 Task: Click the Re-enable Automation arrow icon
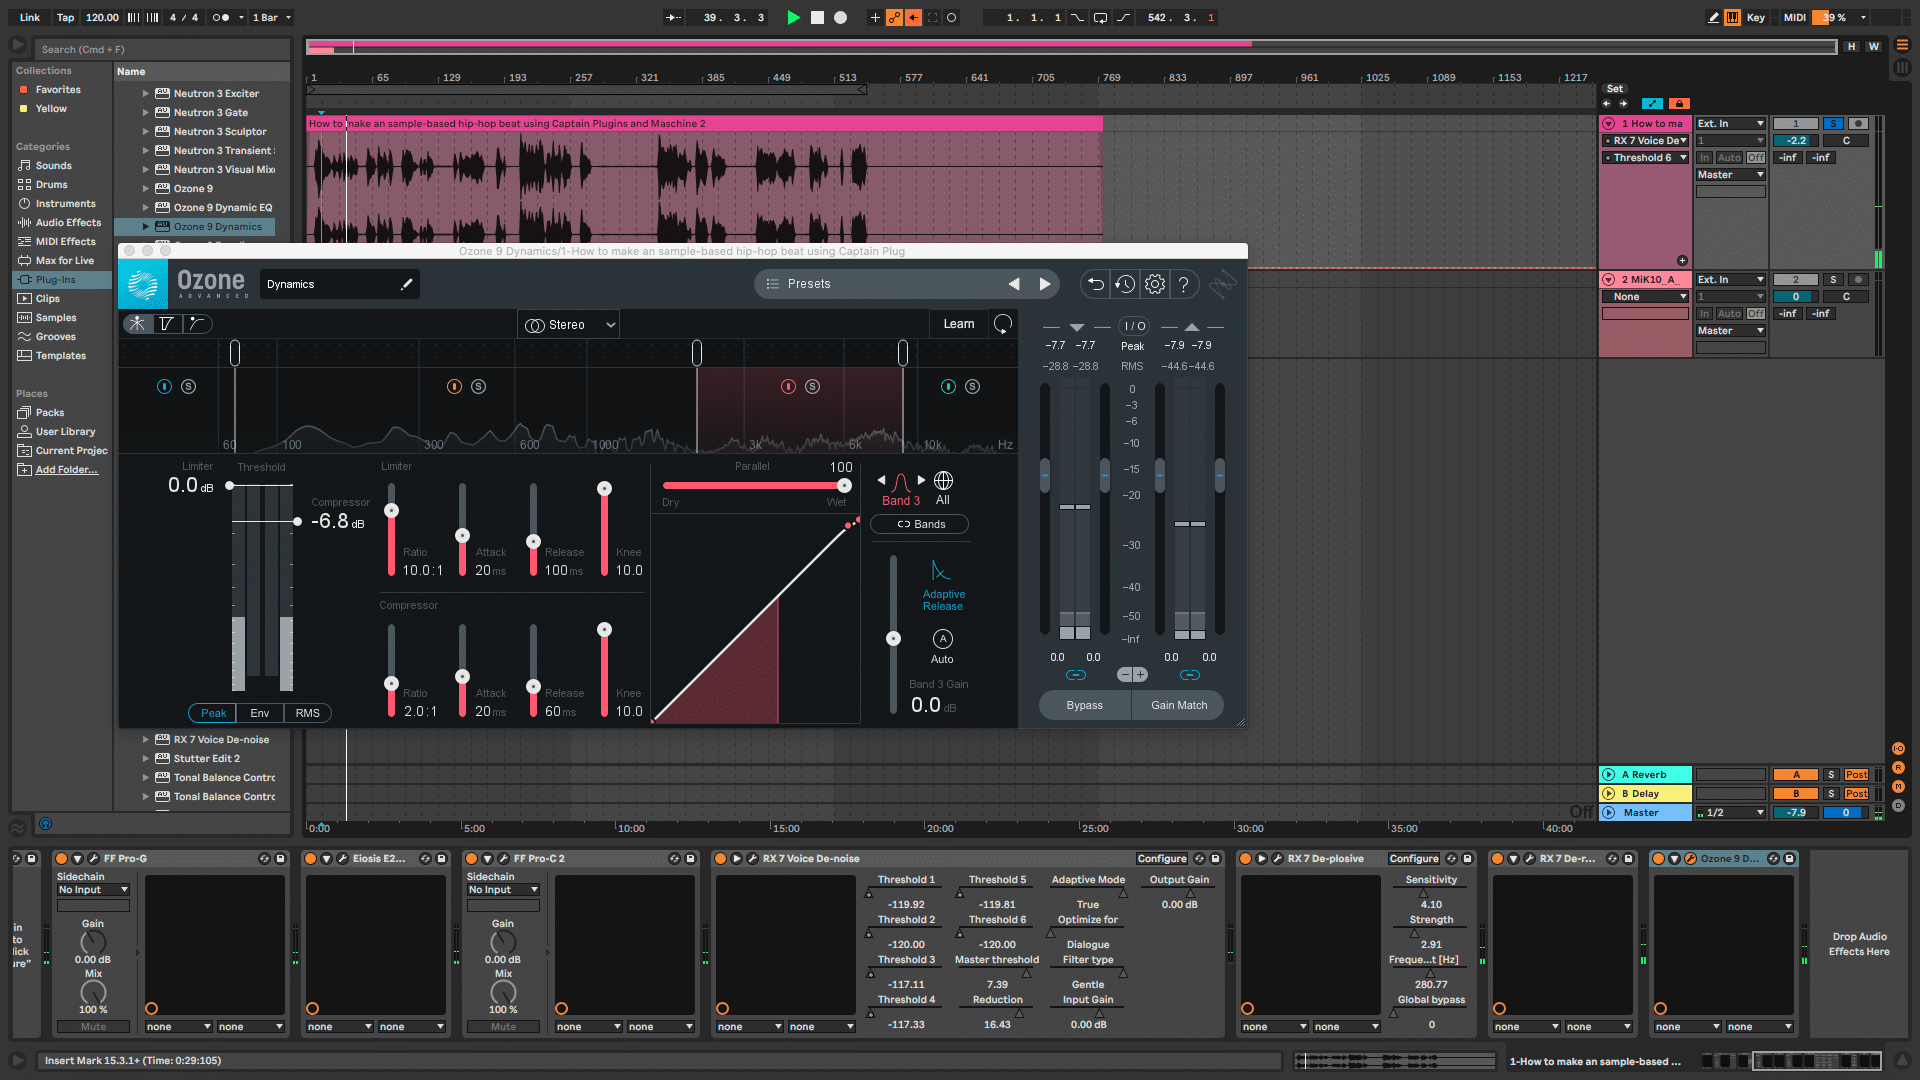coord(913,17)
